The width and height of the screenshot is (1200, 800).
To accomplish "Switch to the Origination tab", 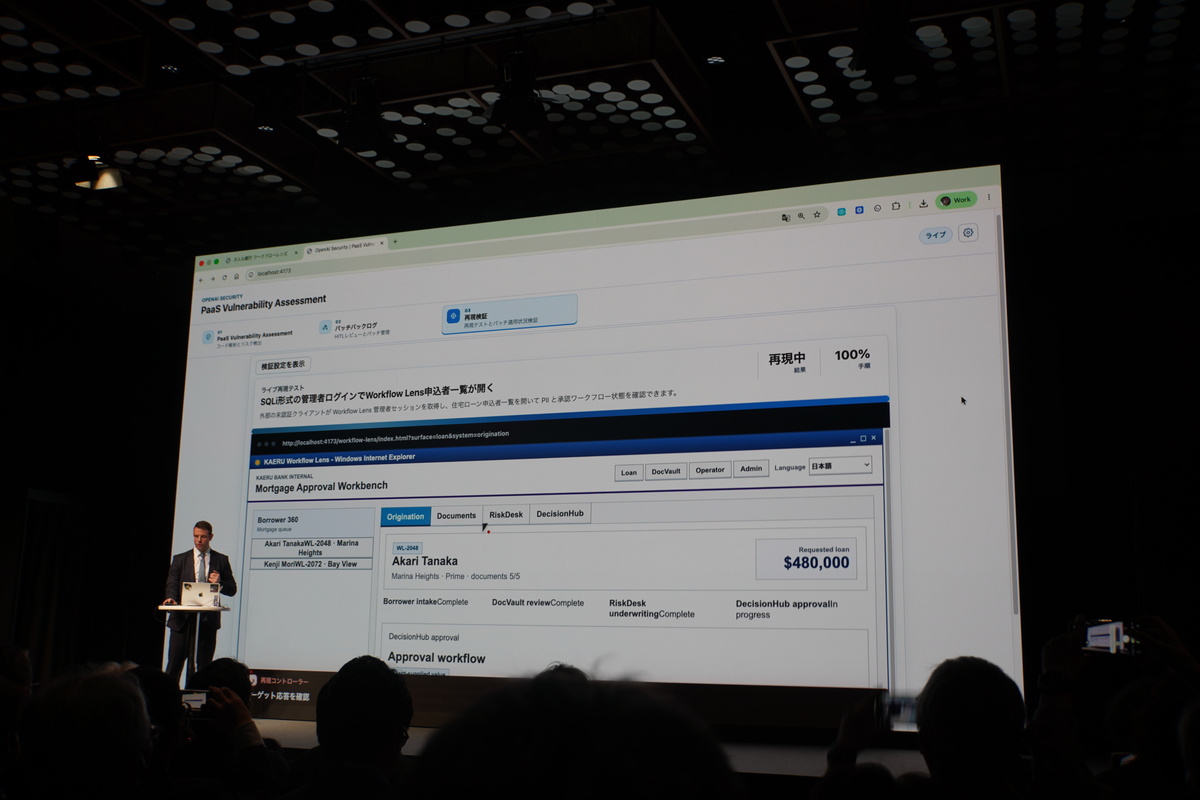I will coord(406,516).
